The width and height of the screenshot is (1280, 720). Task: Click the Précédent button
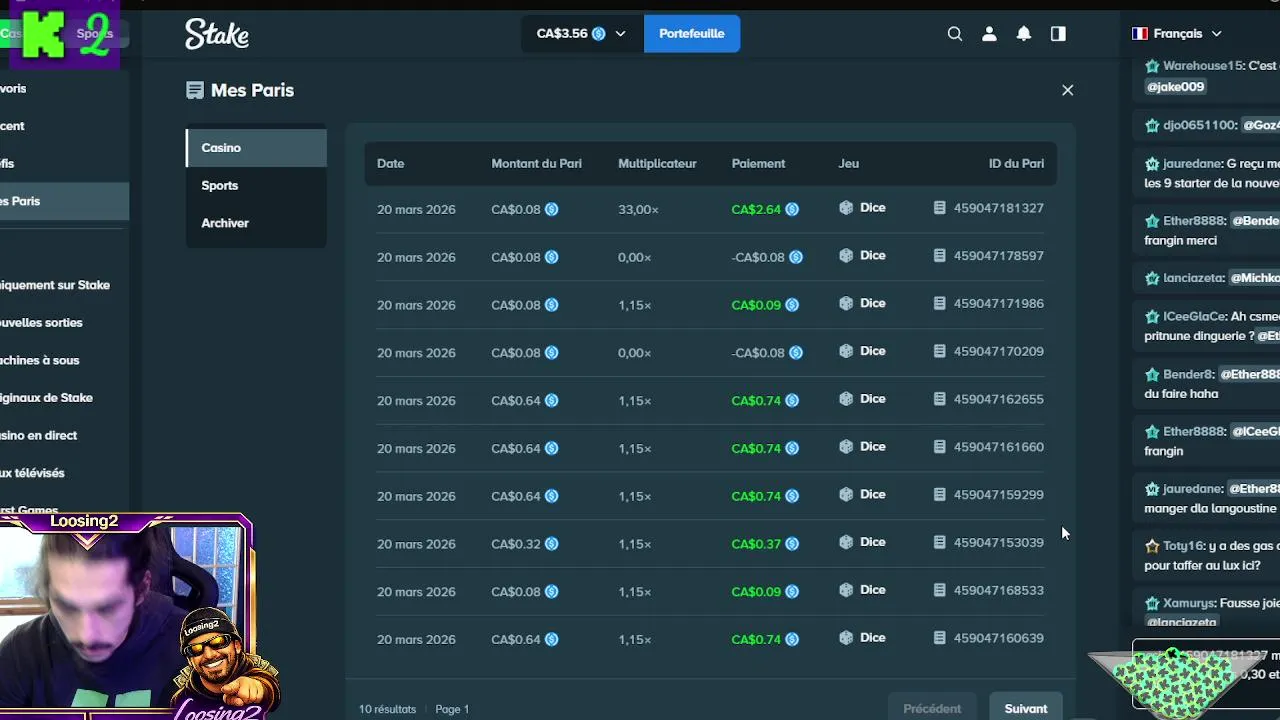(932, 708)
